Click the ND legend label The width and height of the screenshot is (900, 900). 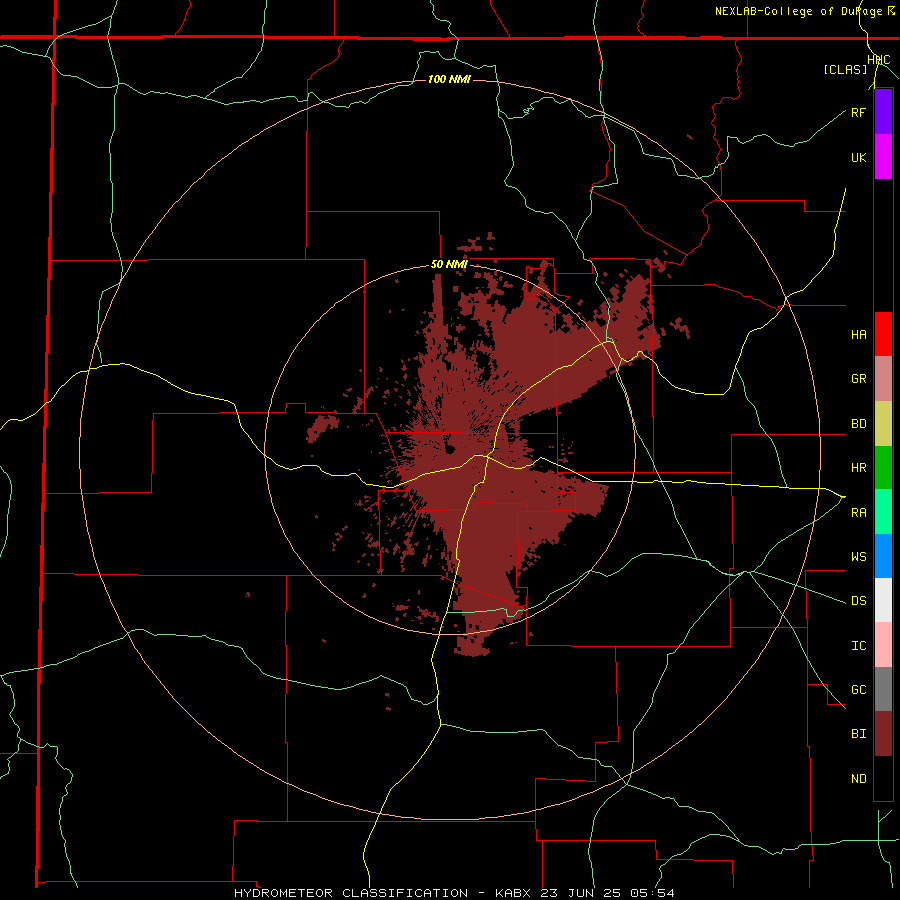point(858,779)
